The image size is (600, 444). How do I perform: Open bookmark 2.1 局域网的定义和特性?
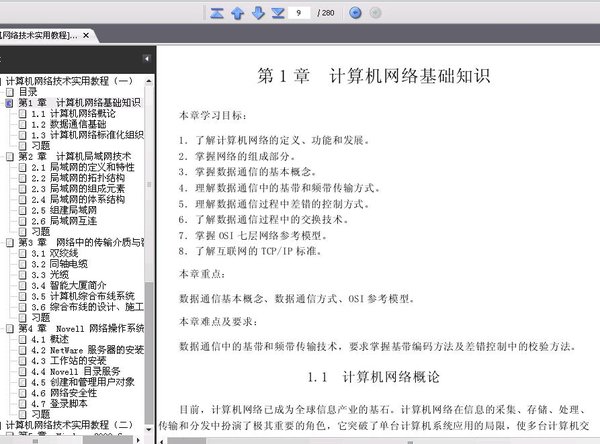[83, 167]
